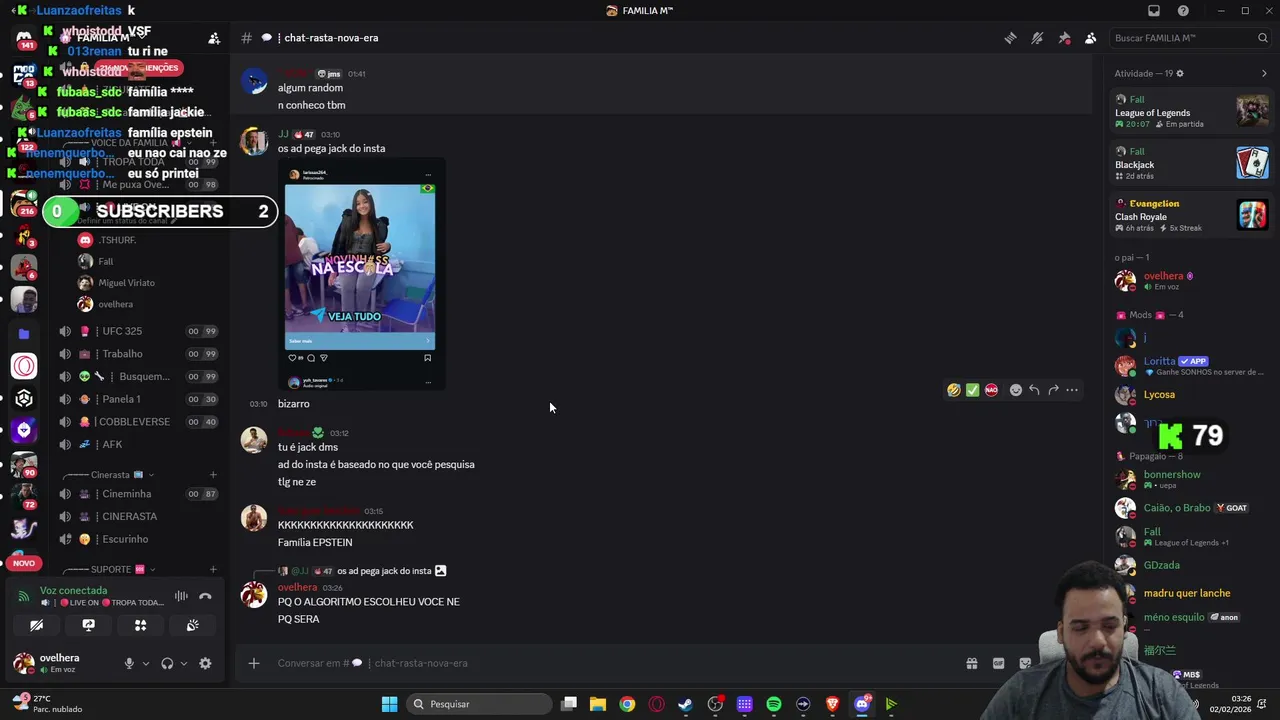The width and height of the screenshot is (1280, 720).
Task: Open Evangelion's Clash Royale activity card
Action: pyautogui.click(x=1192, y=215)
